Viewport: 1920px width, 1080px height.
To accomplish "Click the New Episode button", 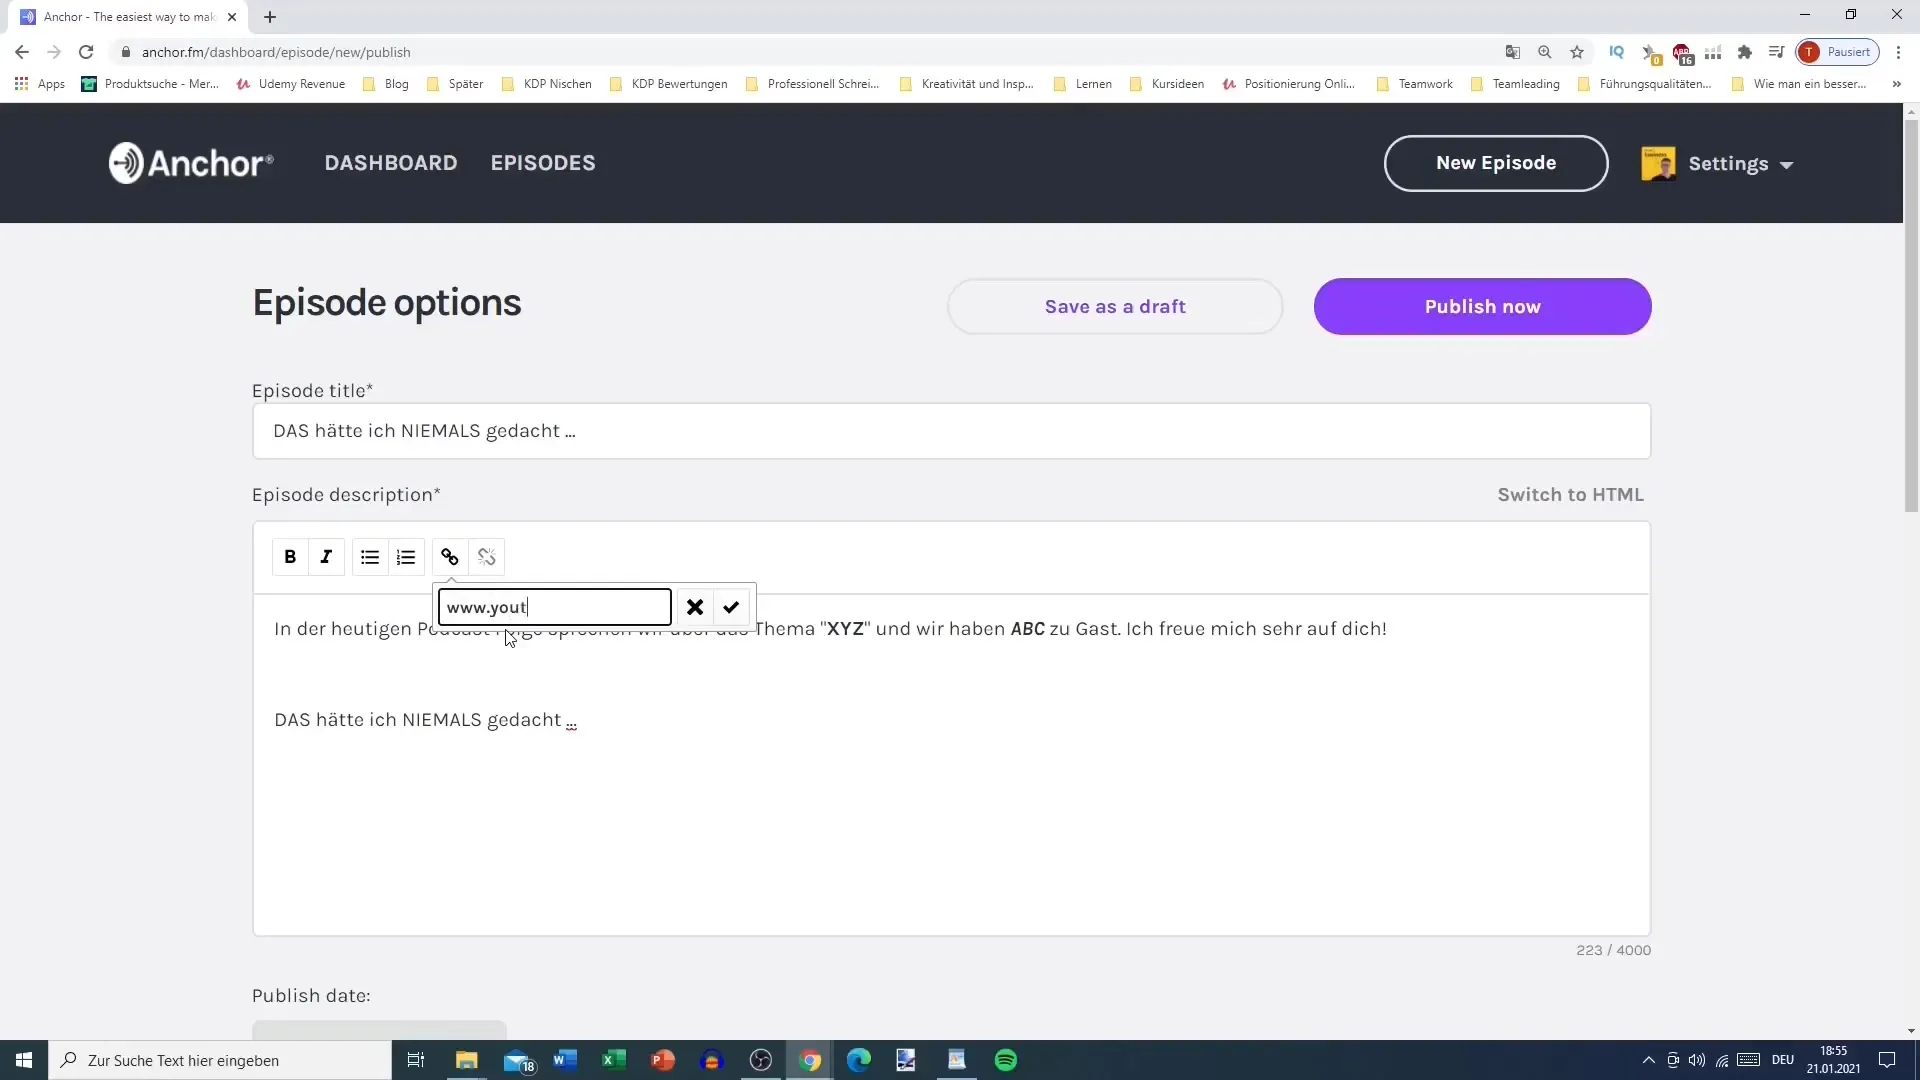I will point(1497,162).
